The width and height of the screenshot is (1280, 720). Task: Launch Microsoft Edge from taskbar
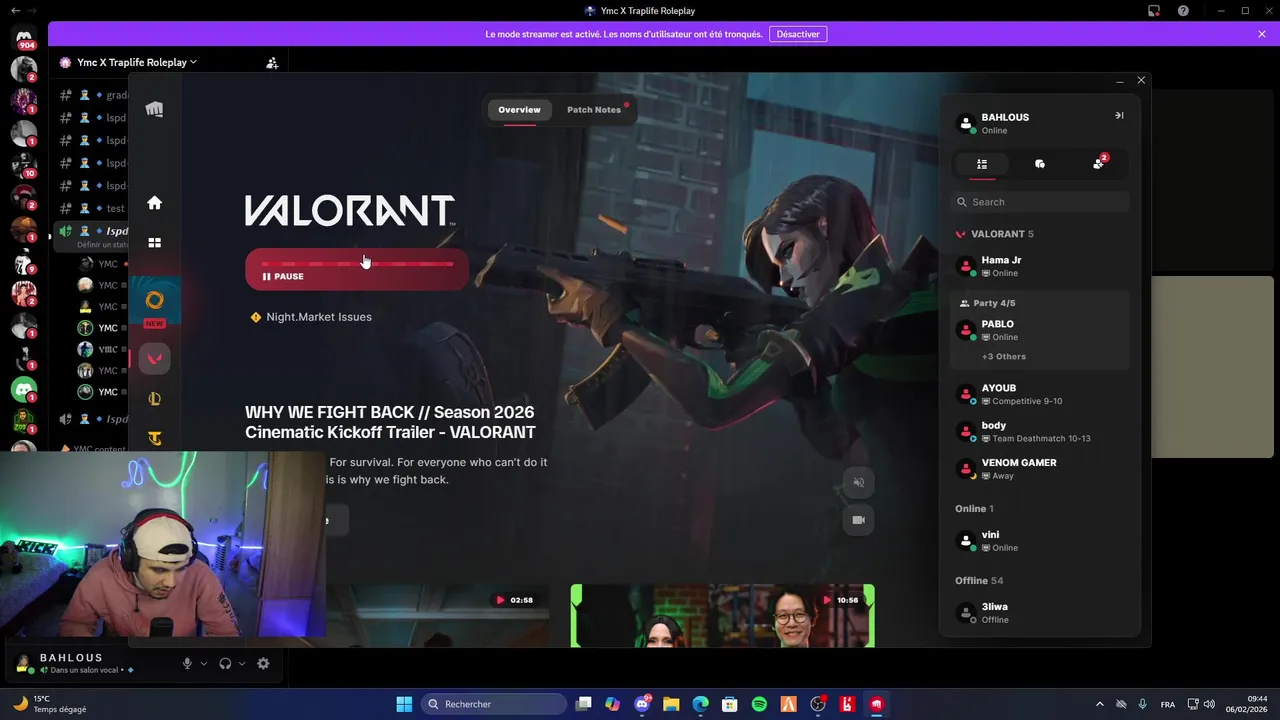pyautogui.click(x=701, y=704)
